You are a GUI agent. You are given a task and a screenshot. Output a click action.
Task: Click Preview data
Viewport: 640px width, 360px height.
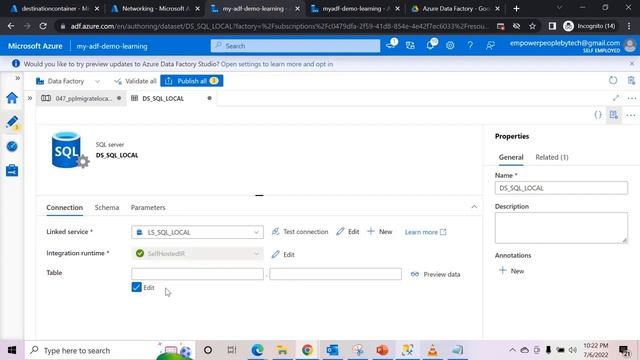(x=436, y=274)
